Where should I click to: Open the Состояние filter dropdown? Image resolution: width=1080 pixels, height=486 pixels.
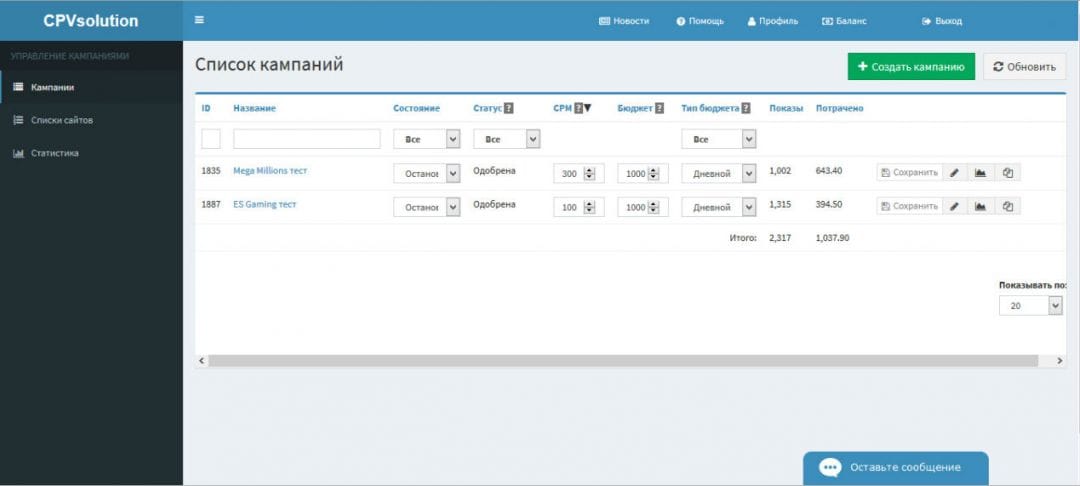[426, 139]
